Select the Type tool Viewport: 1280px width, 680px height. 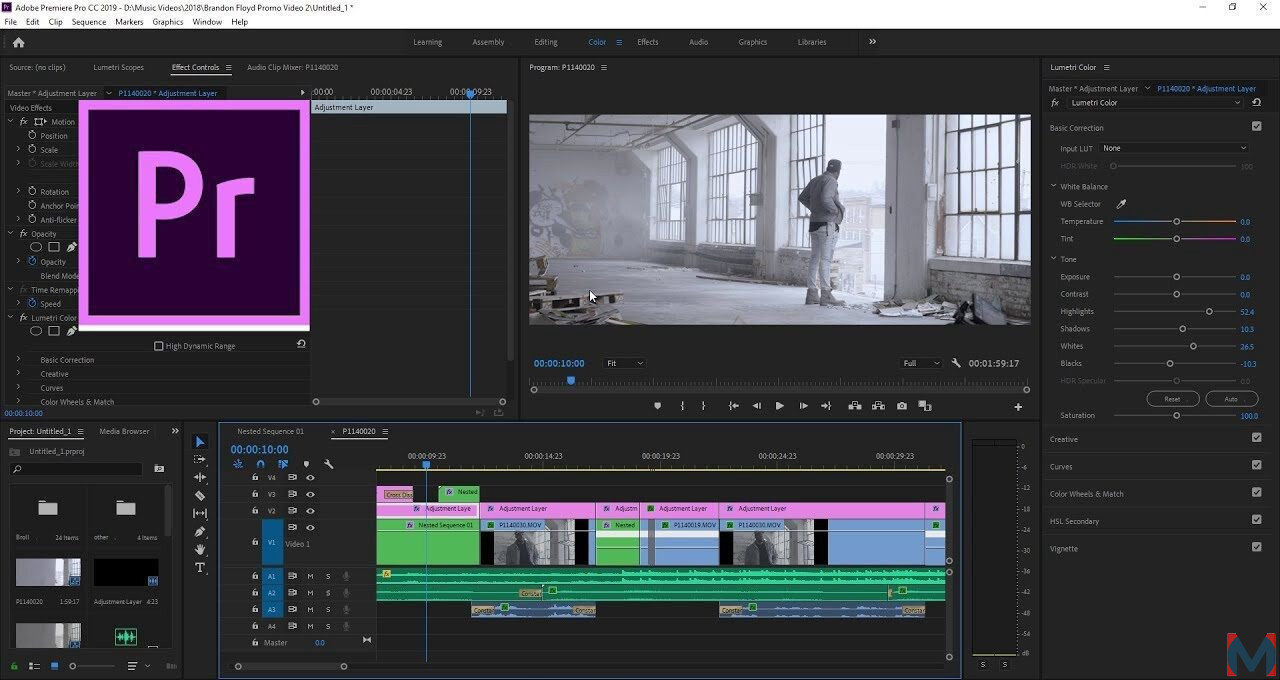point(200,568)
